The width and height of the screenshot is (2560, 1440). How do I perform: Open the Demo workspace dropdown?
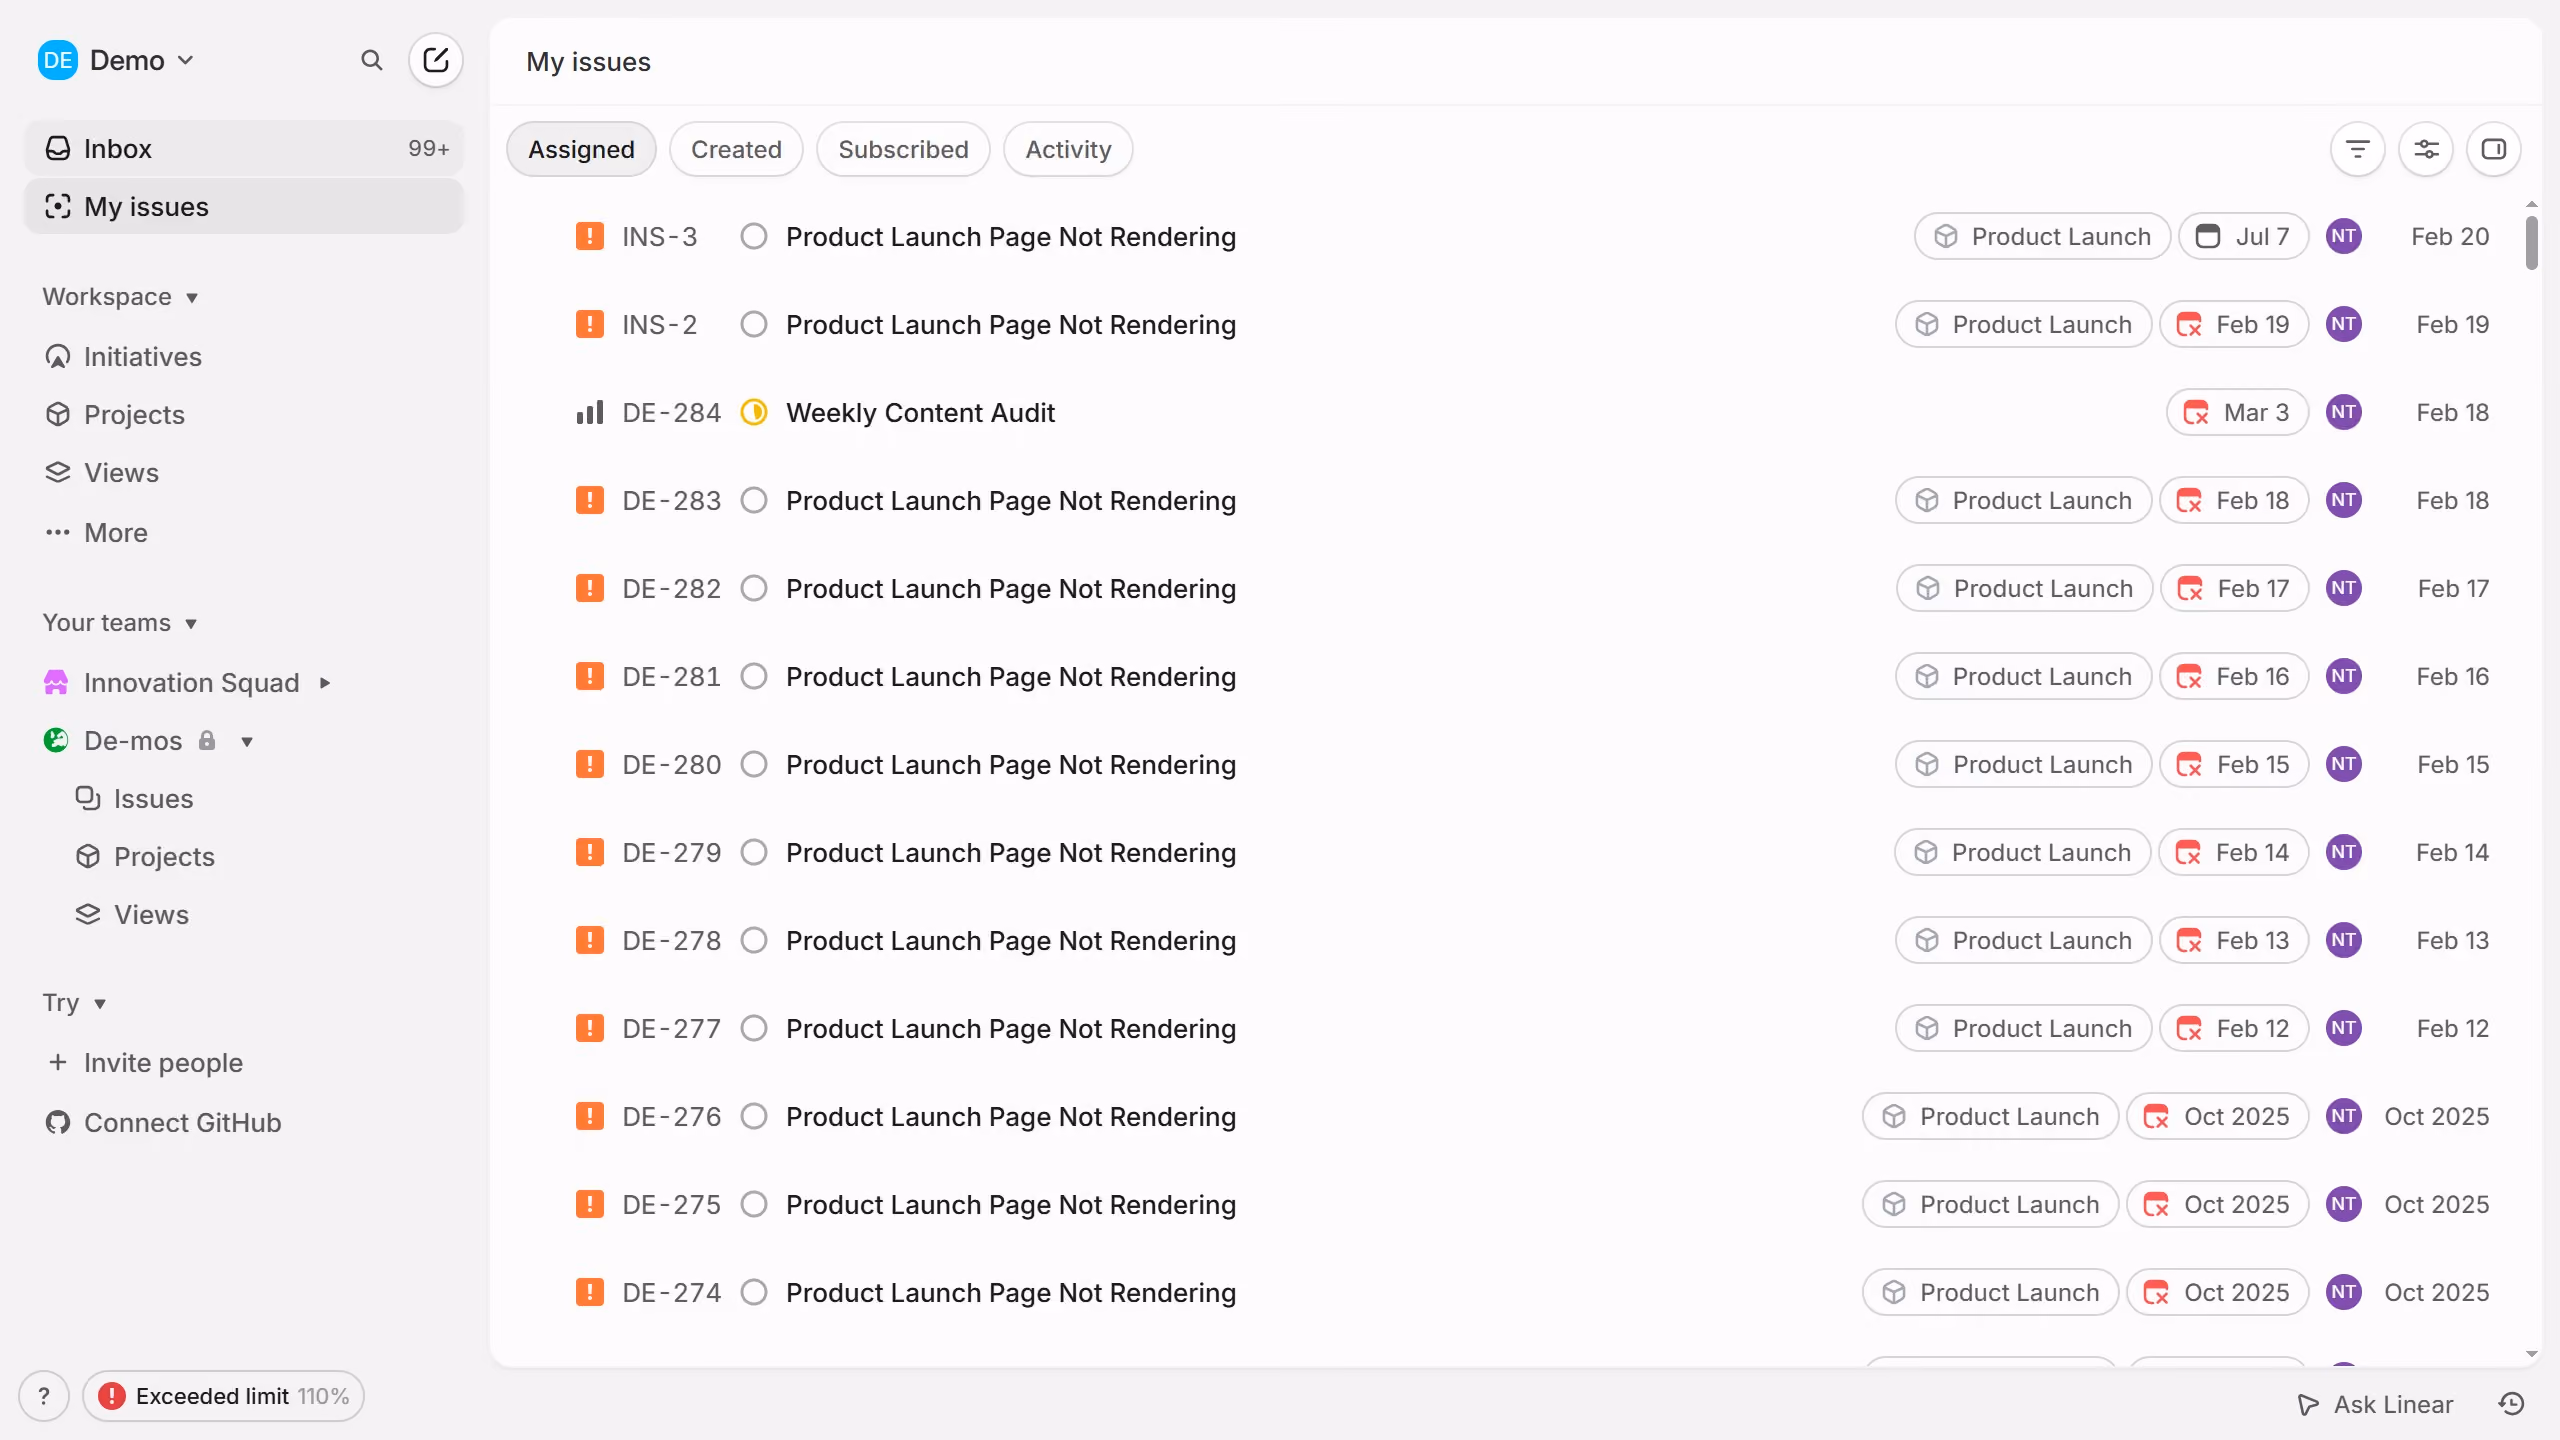(x=117, y=60)
